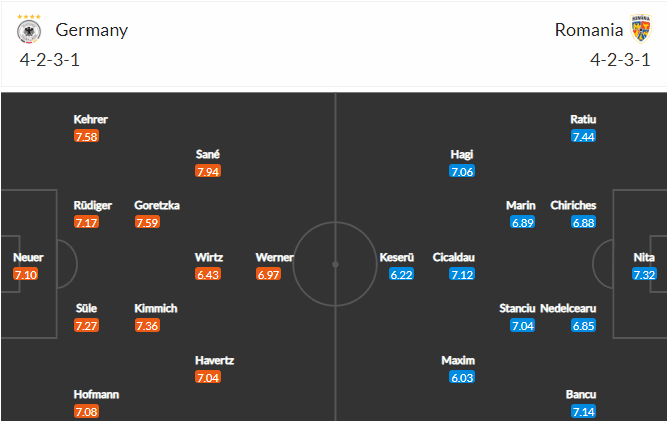Image resolution: width=667 pixels, height=421 pixels.
Task: Open player Kehrer's name
Action: pos(91,119)
